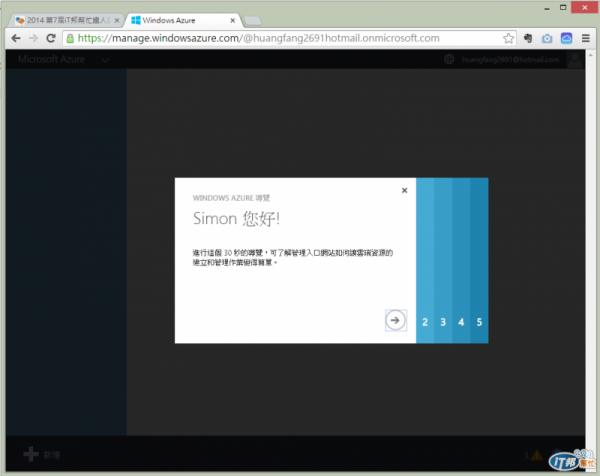Click the browser forward arrow

(34, 38)
